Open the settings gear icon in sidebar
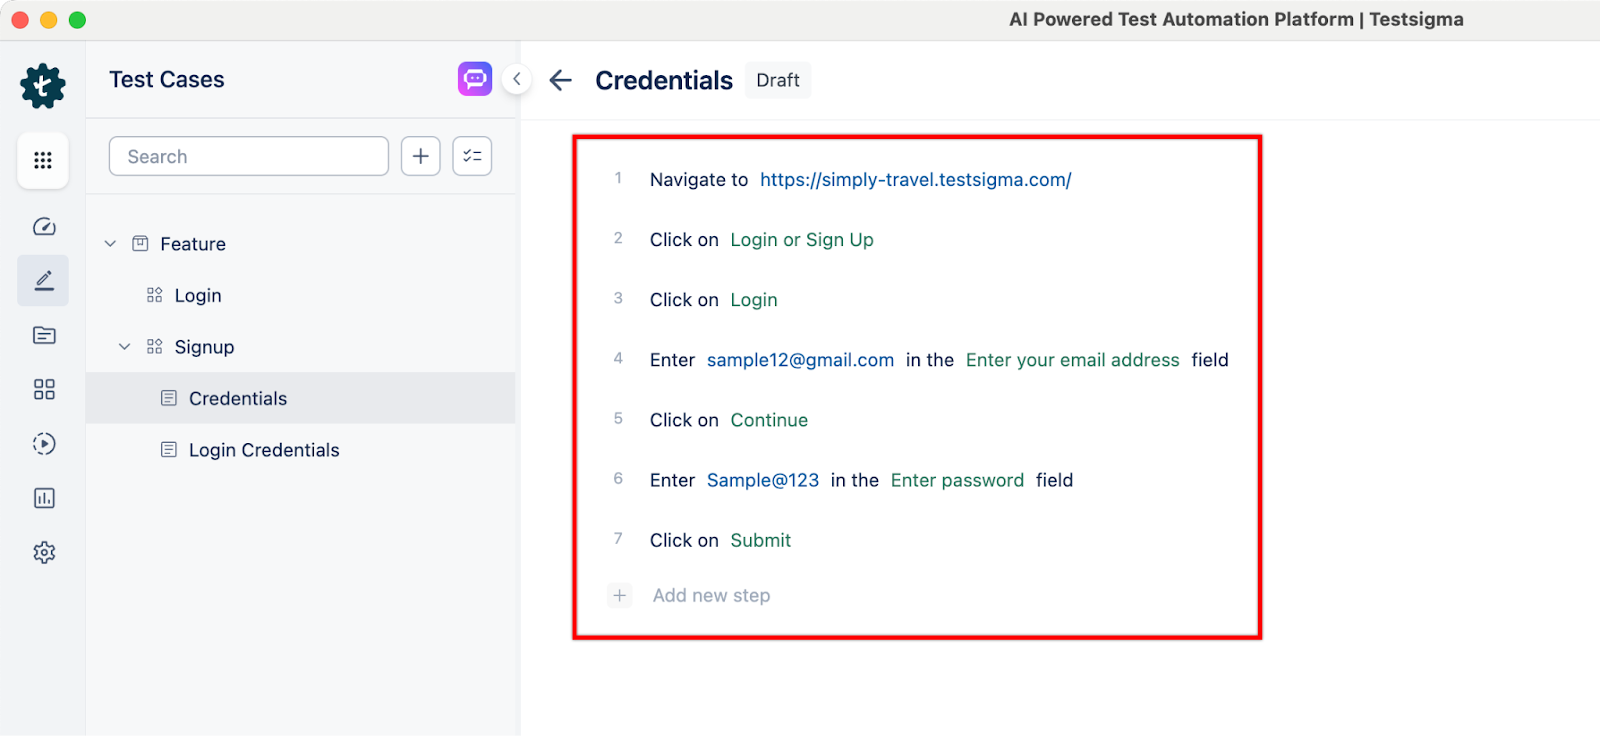 (x=44, y=552)
